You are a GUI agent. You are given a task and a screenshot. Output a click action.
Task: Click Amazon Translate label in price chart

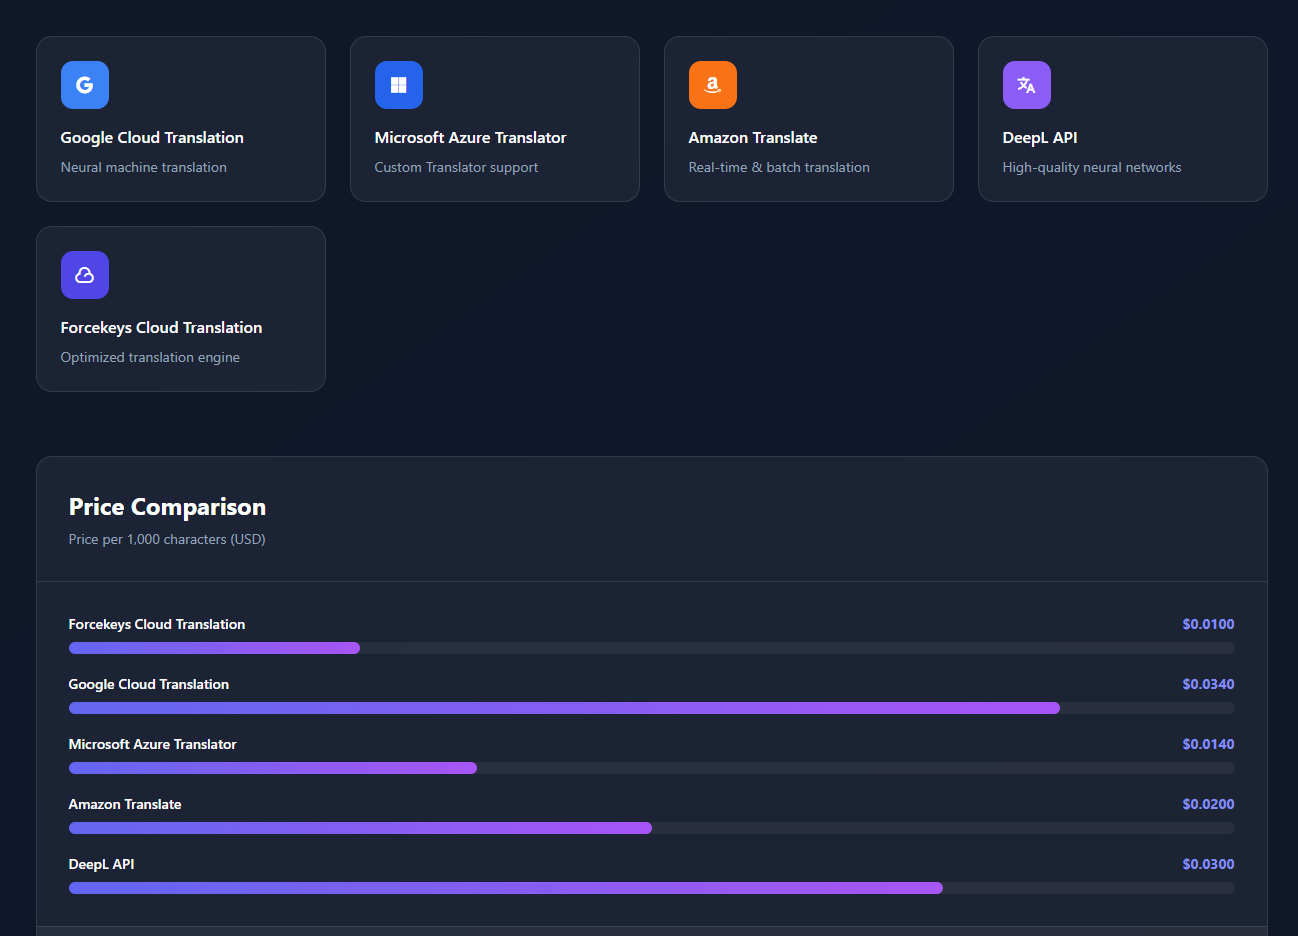[125, 804]
